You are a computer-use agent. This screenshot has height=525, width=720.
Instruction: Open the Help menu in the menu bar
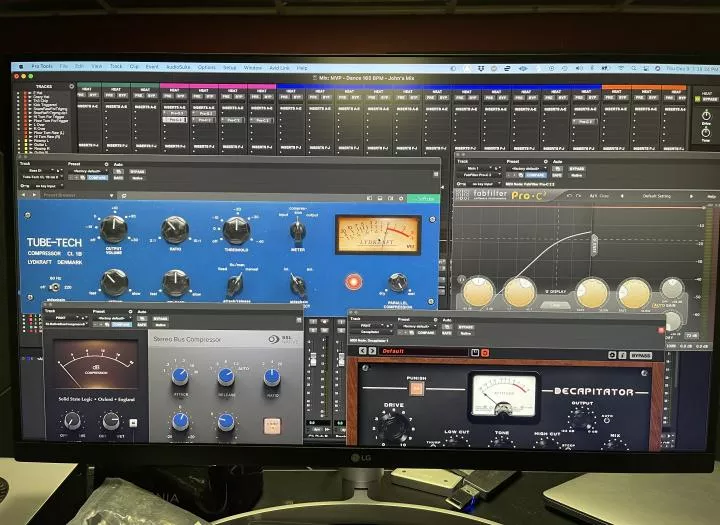302,68
